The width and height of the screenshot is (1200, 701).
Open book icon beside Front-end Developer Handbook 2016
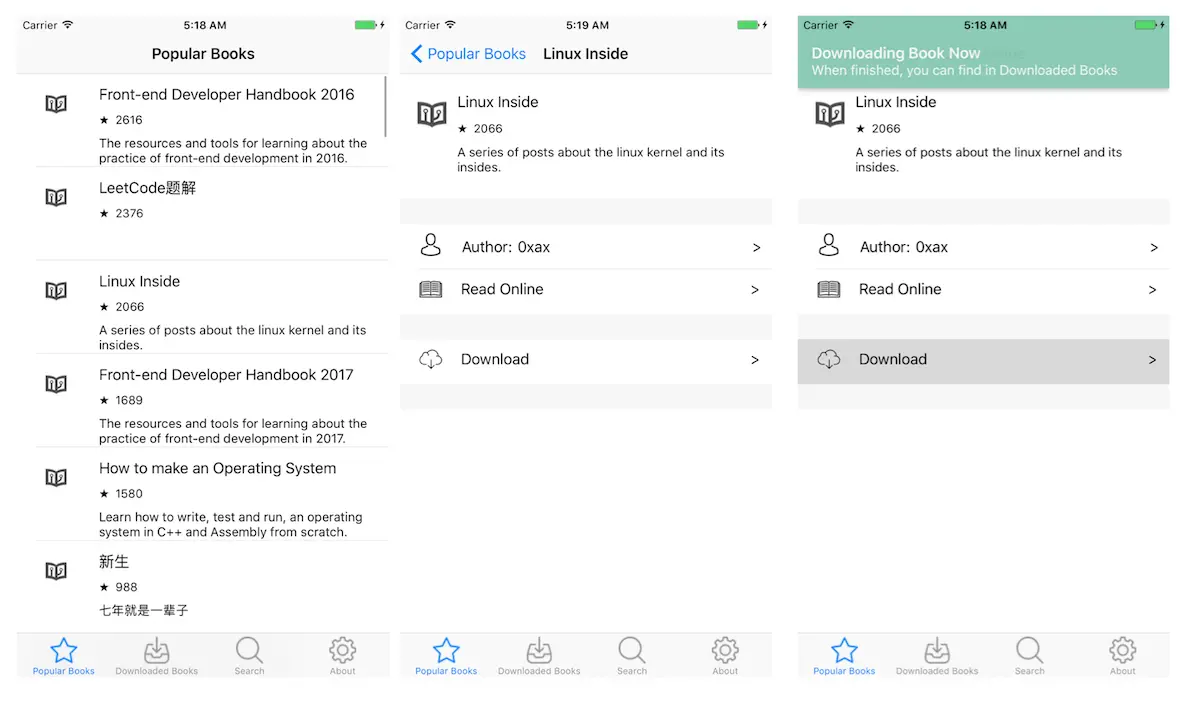click(56, 104)
